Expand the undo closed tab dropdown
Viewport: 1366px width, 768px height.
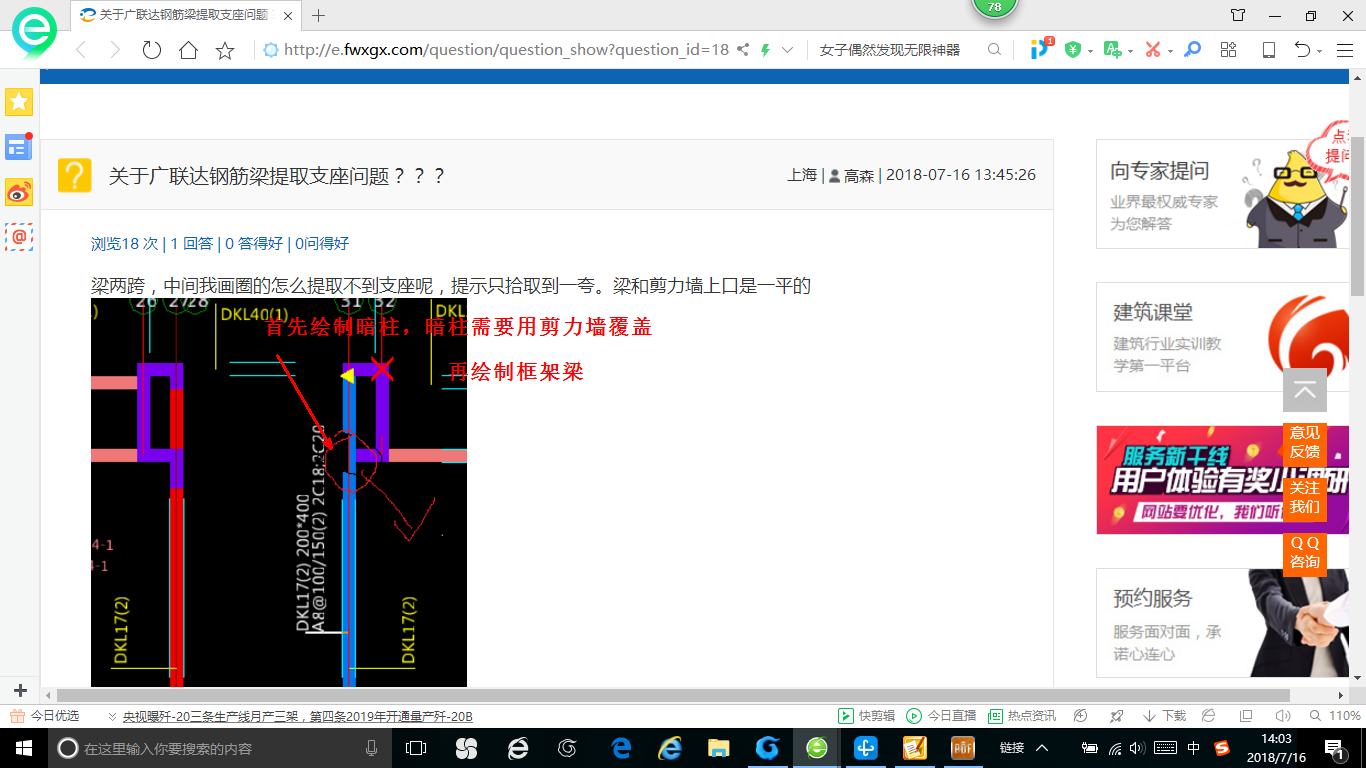click(x=1319, y=51)
